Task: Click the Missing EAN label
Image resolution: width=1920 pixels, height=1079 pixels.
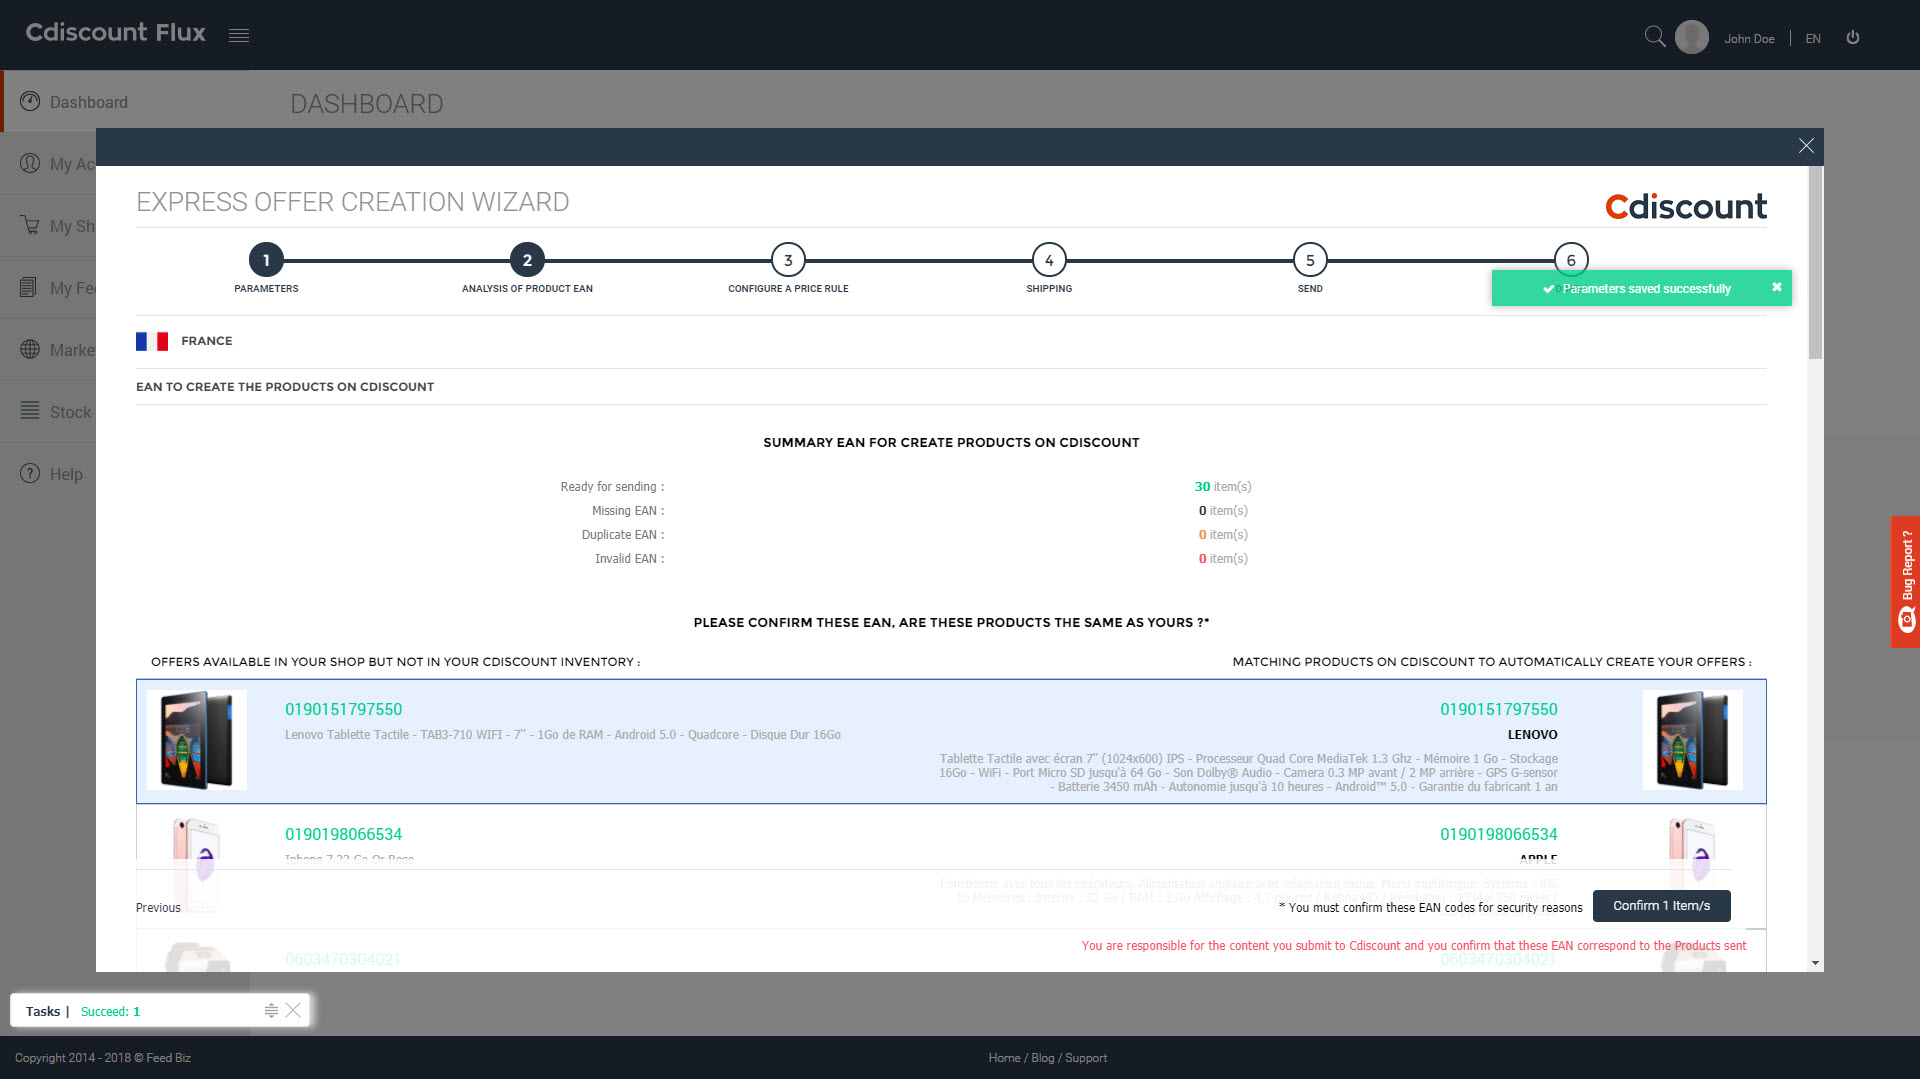Action: pyautogui.click(x=627, y=511)
